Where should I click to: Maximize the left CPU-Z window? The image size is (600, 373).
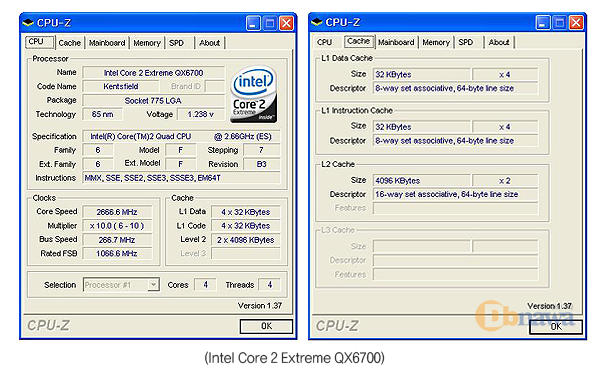pyautogui.click(x=270, y=23)
